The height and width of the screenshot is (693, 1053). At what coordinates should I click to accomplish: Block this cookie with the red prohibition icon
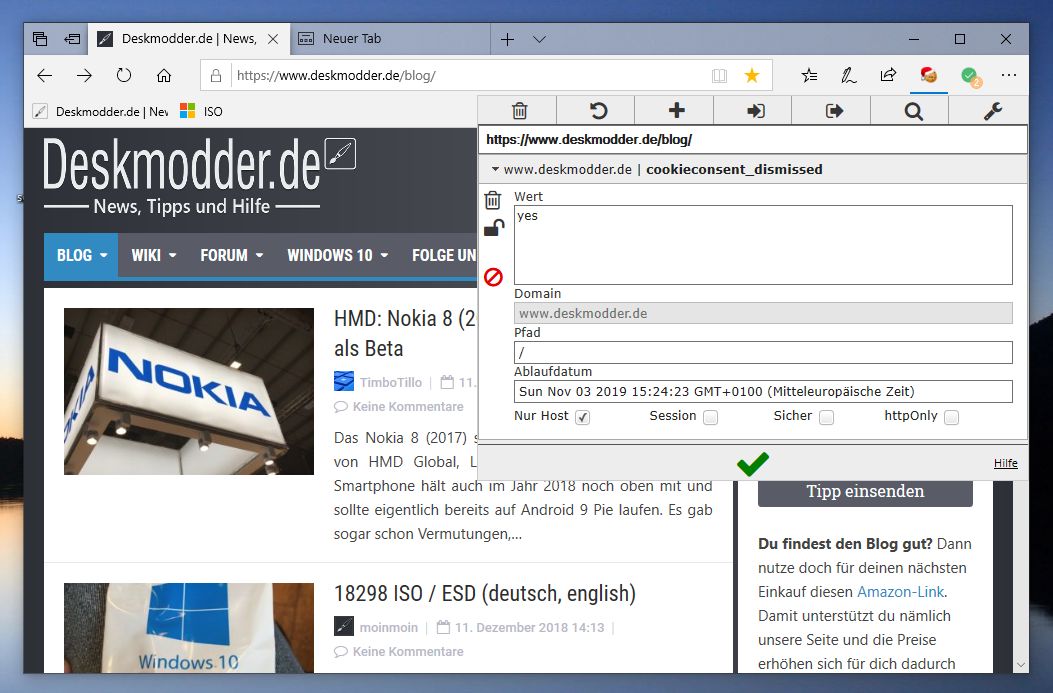(494, 277)
